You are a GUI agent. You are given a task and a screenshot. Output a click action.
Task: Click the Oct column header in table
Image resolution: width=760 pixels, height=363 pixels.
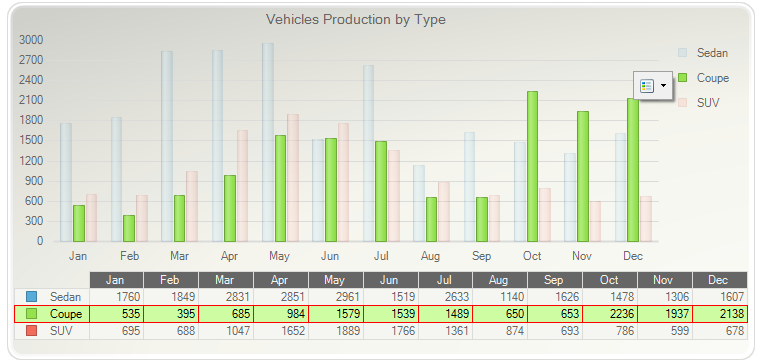(x=610, y=280)
